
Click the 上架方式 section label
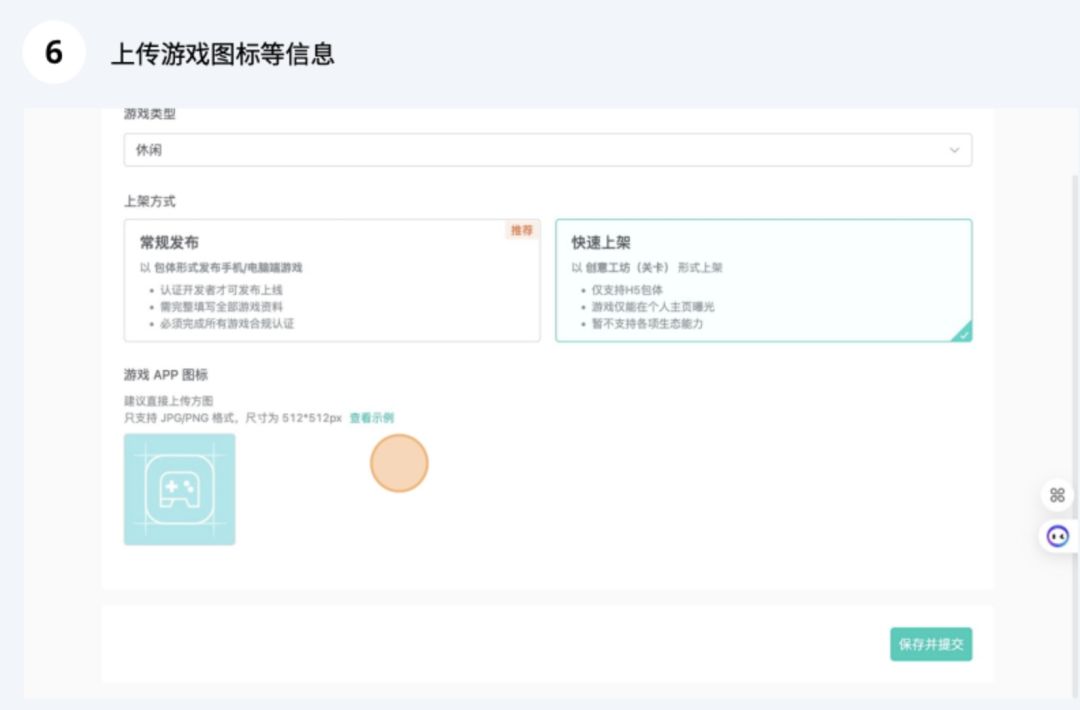point(150,201)
